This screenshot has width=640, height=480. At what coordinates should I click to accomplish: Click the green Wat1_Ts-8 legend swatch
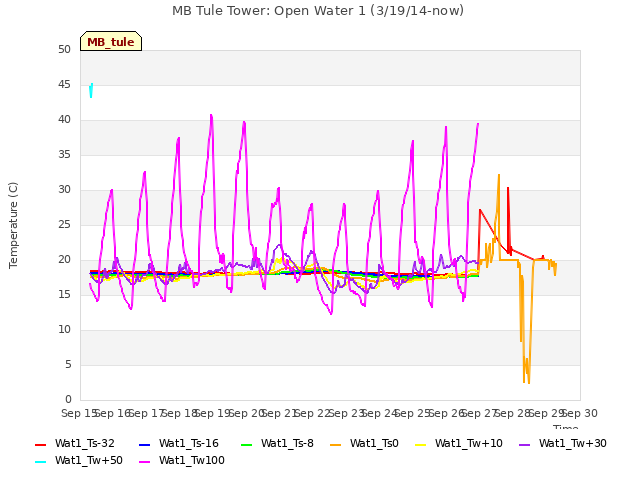[247, 444]
